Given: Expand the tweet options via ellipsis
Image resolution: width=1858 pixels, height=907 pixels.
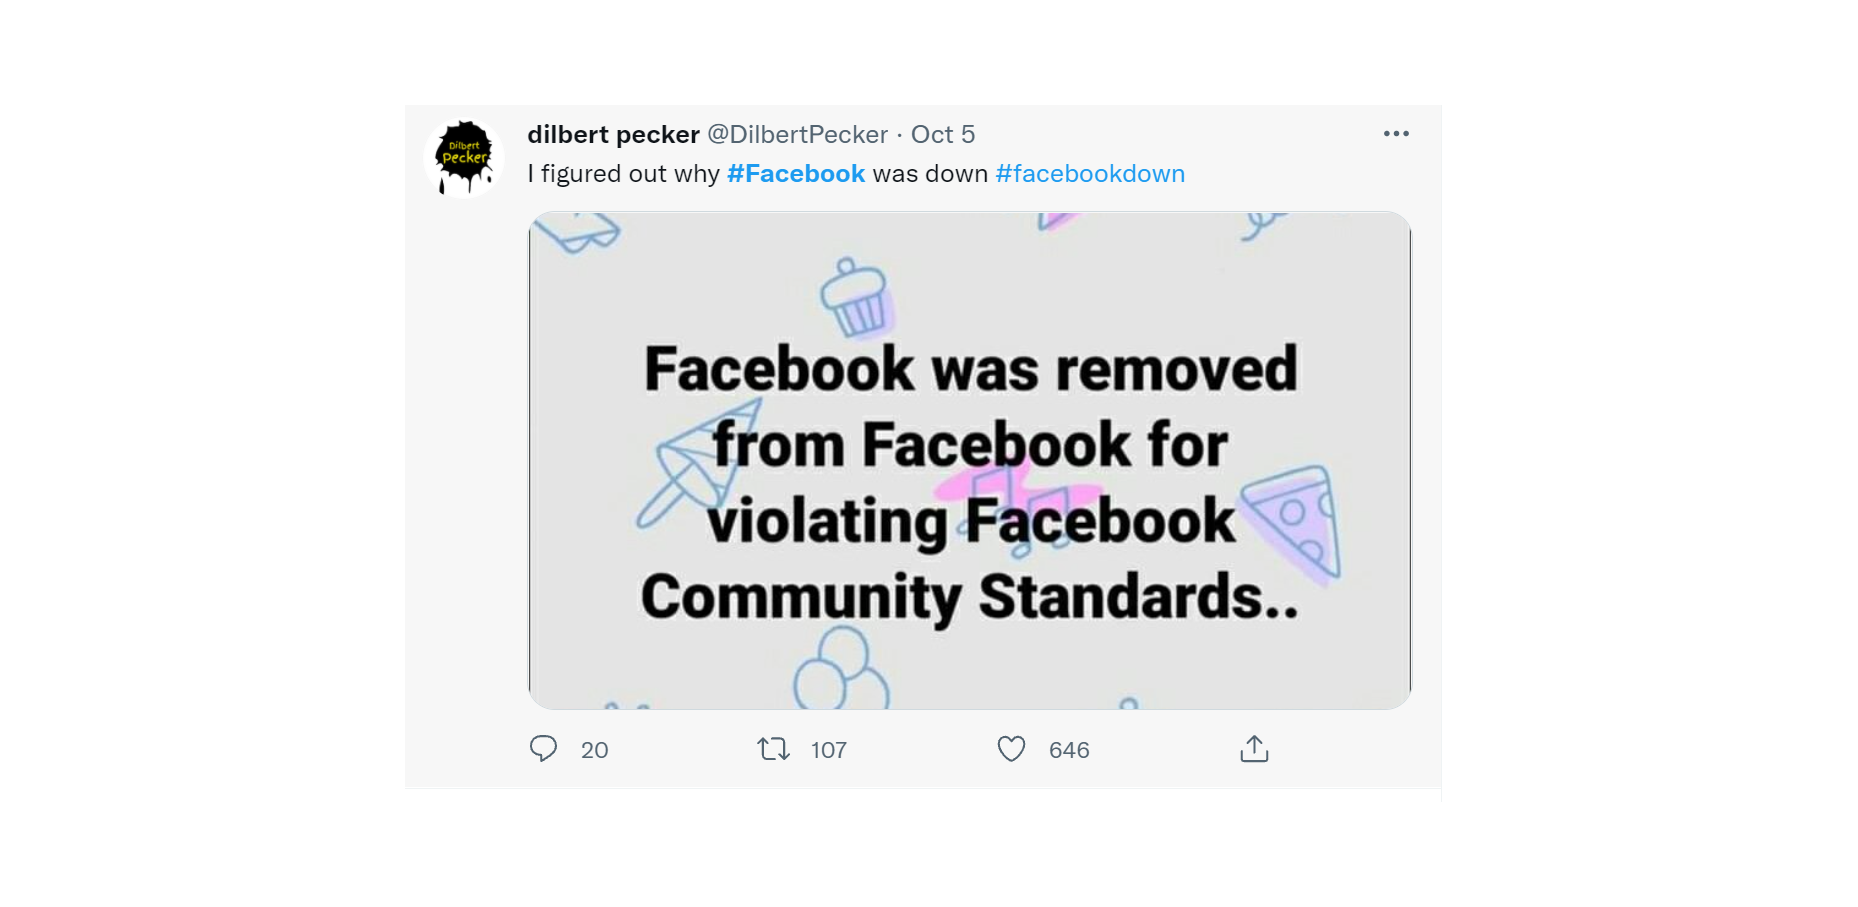Looking at the screenshot, I should pos(1396,133).
